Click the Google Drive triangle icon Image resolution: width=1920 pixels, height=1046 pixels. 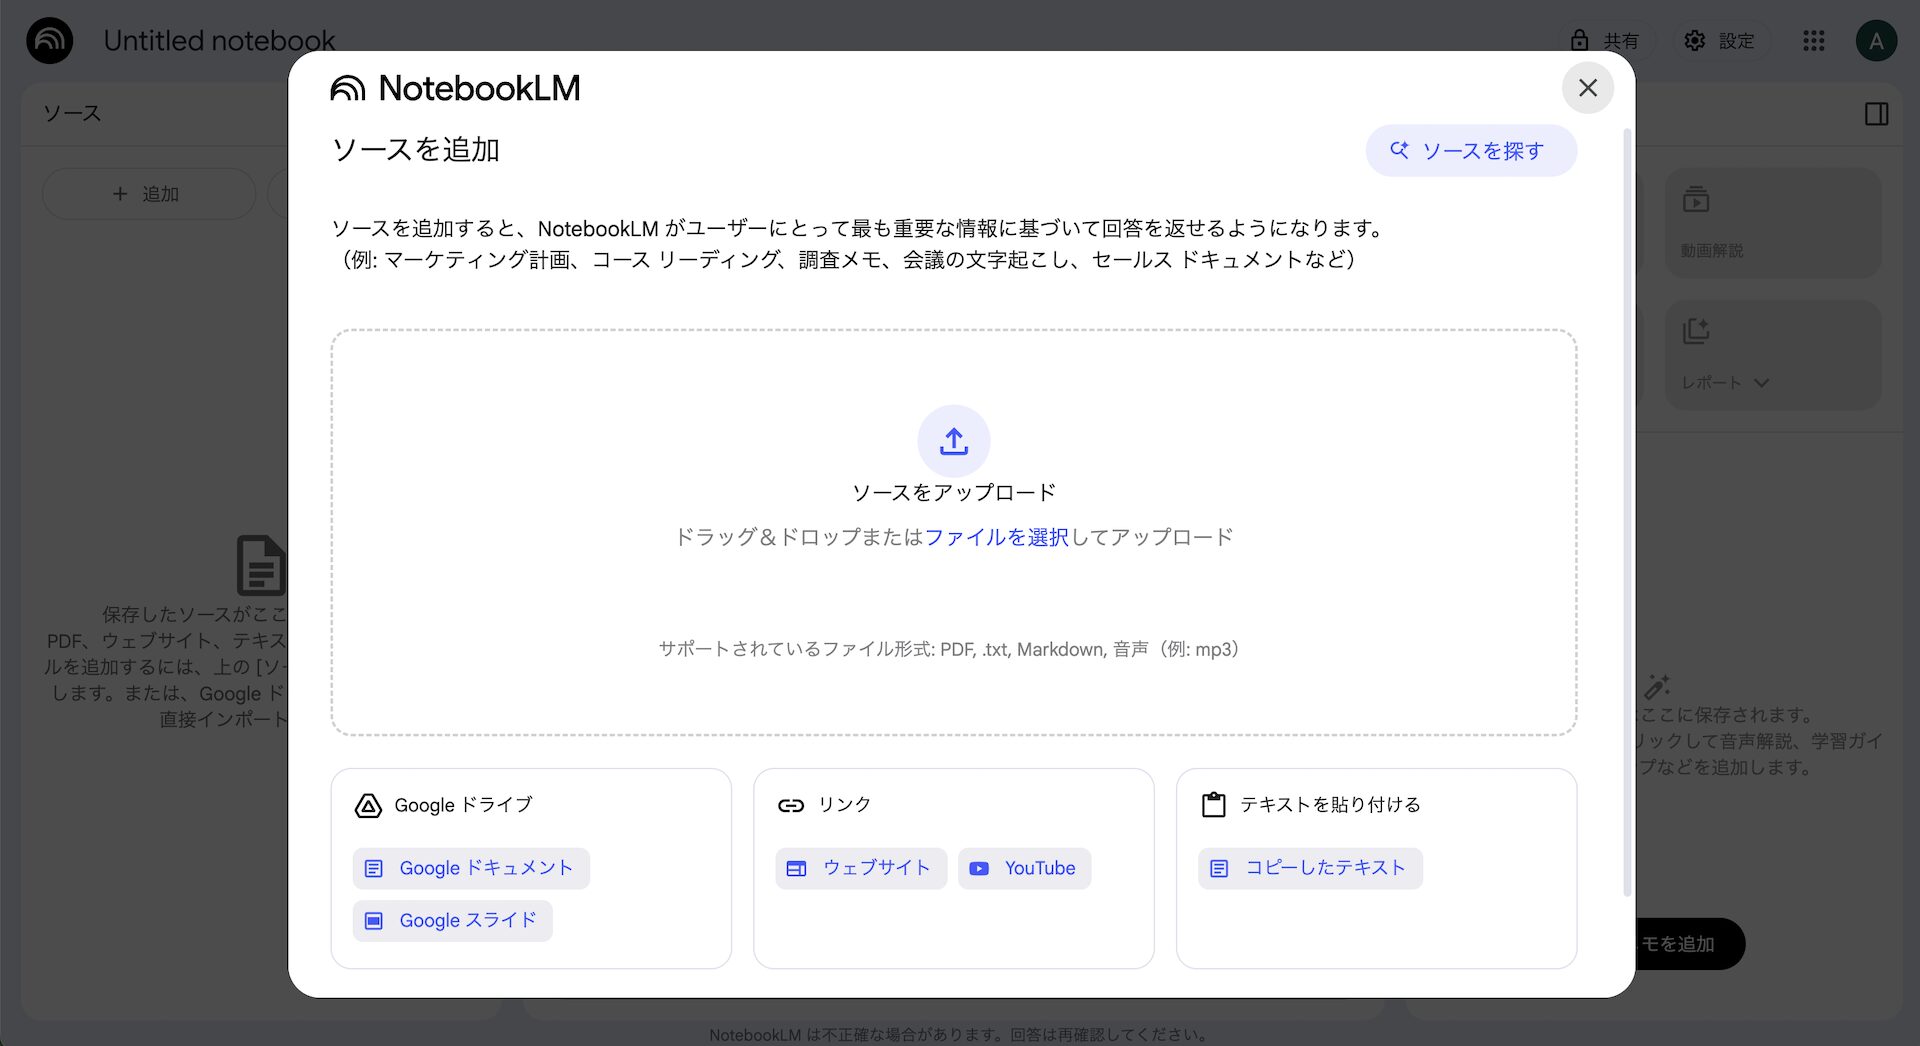(368, 806)
